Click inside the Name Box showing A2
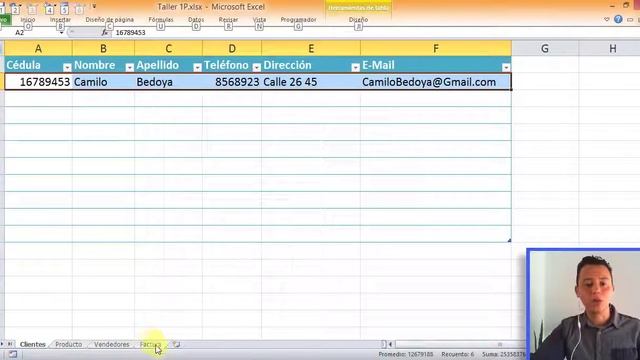Screen dimensions: 640x360 31,33
